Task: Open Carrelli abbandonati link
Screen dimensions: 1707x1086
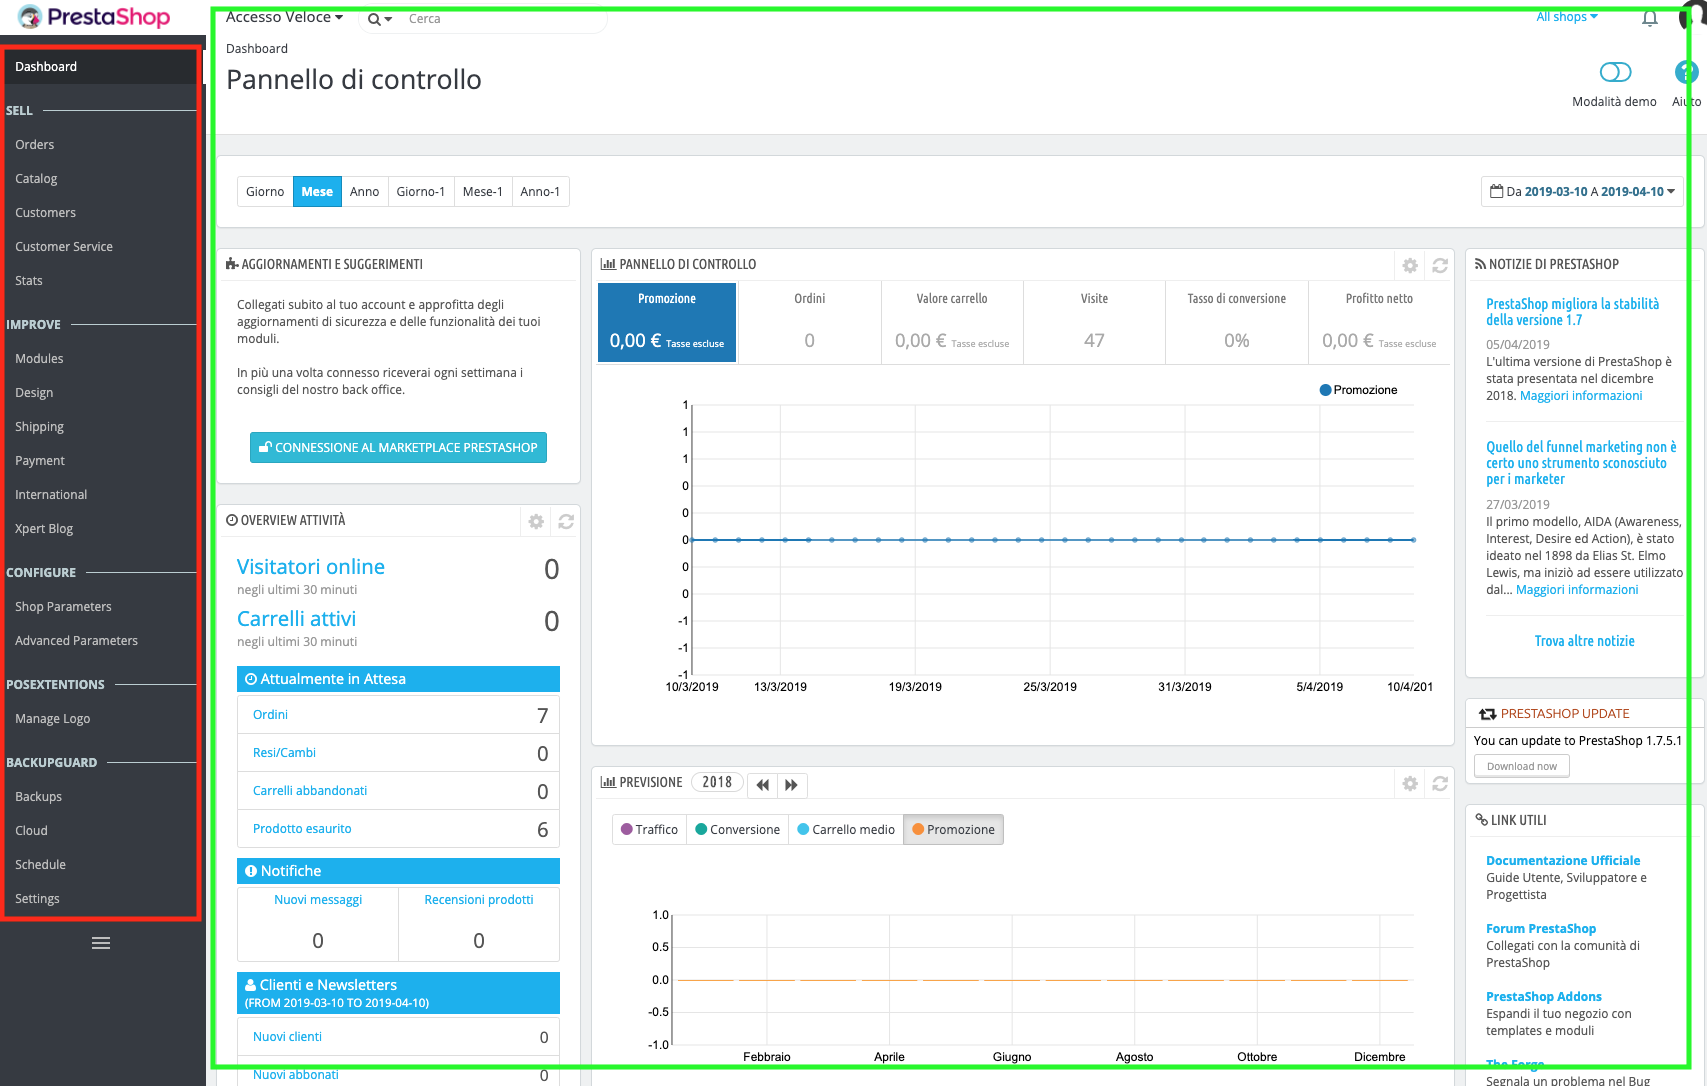Action: [310, 791]
